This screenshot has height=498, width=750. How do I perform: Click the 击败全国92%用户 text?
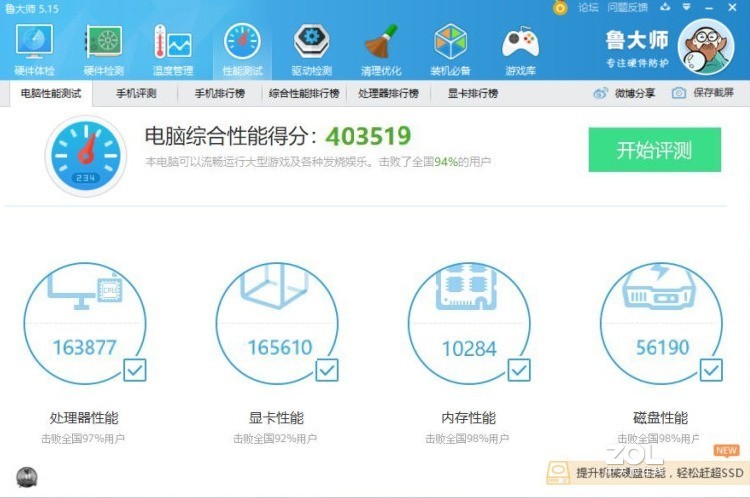point(275,439)
